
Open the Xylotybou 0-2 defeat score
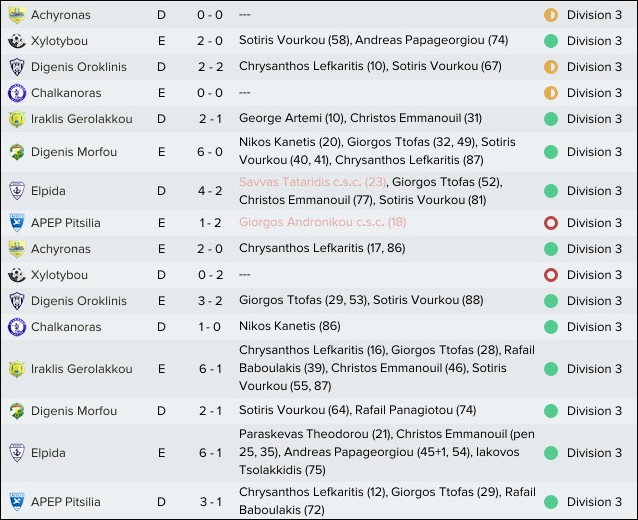(210, 275)
